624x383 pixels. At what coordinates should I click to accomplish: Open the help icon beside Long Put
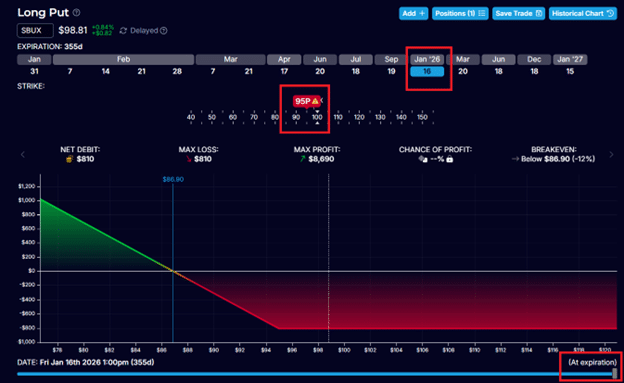tap(76, 13)
